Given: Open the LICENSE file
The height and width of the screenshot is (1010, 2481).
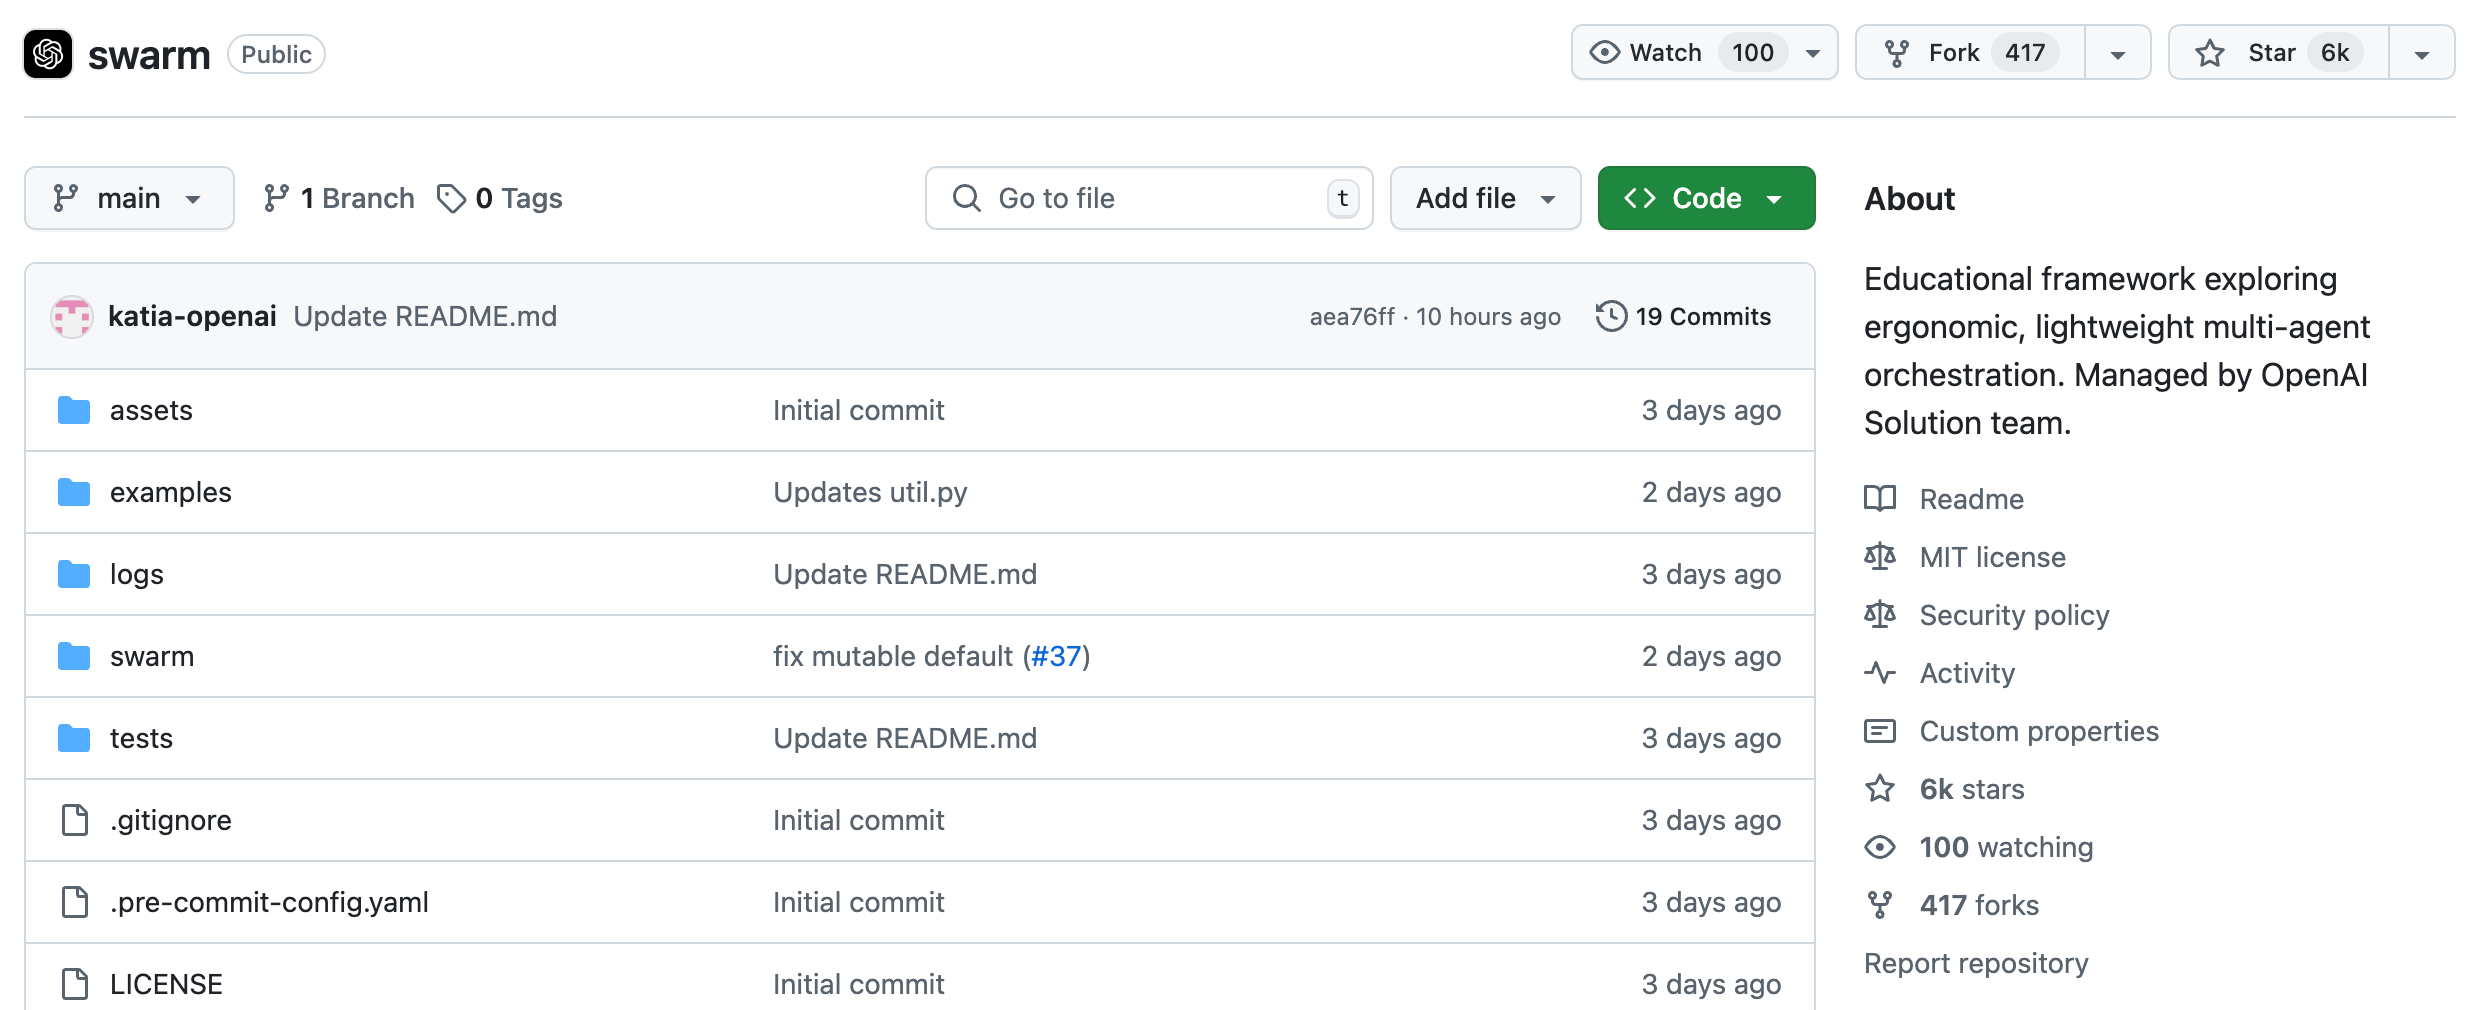Looking at the screenshot, I should tap(166, 984).
